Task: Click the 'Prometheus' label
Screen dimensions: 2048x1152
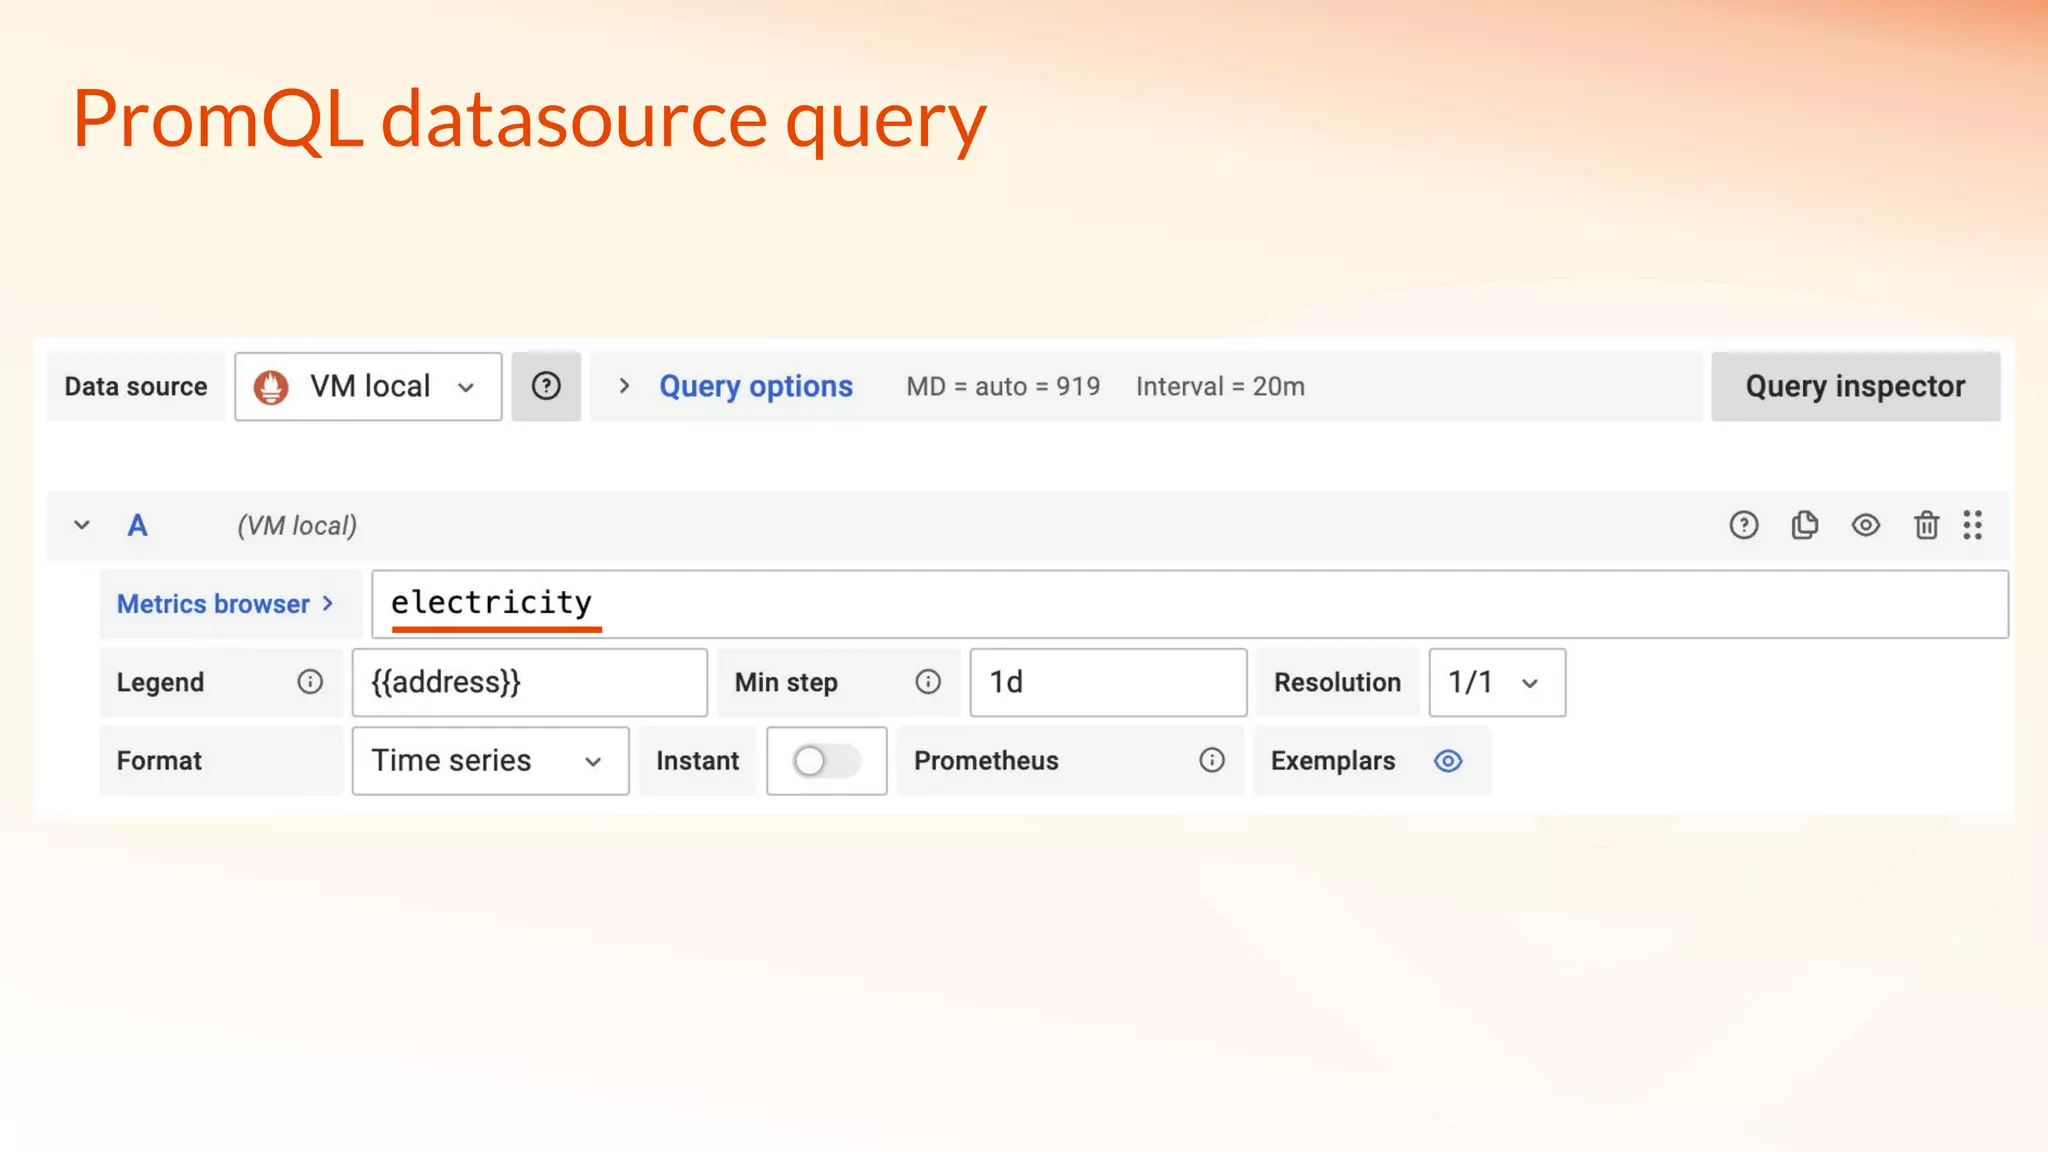Action: (986, 761)
